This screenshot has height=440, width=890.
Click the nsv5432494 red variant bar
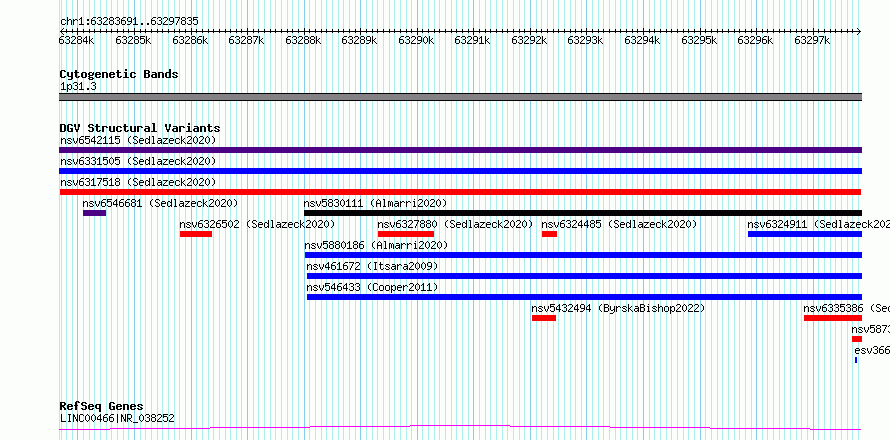544,318
